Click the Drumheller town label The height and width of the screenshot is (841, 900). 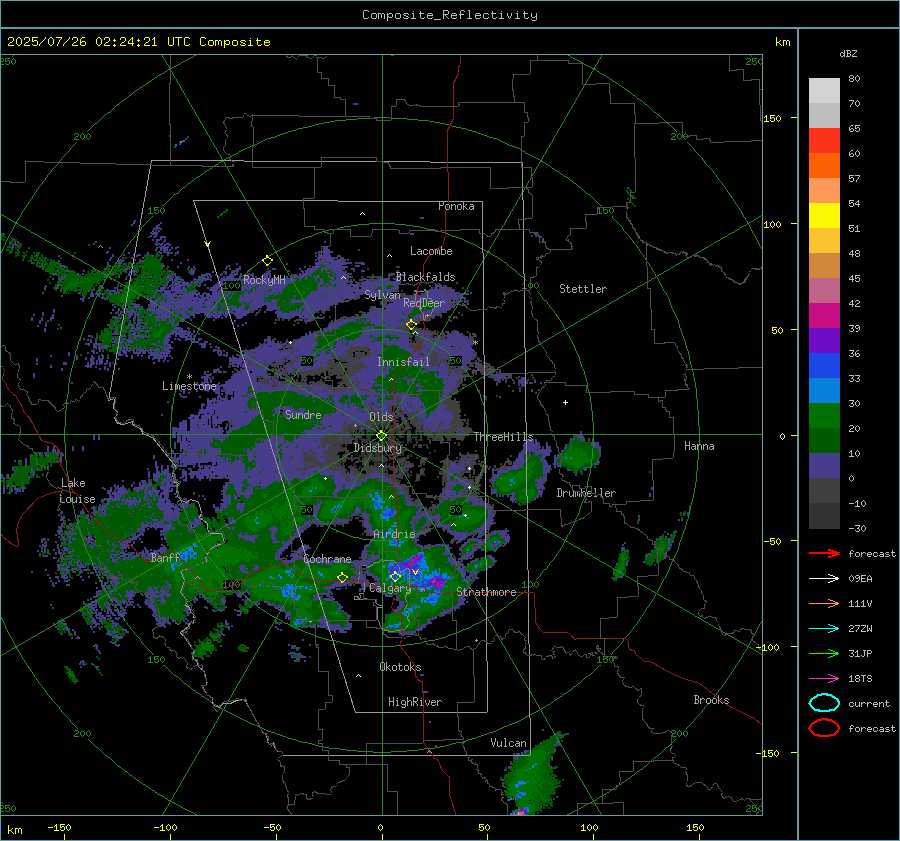[x=586, y=493]
